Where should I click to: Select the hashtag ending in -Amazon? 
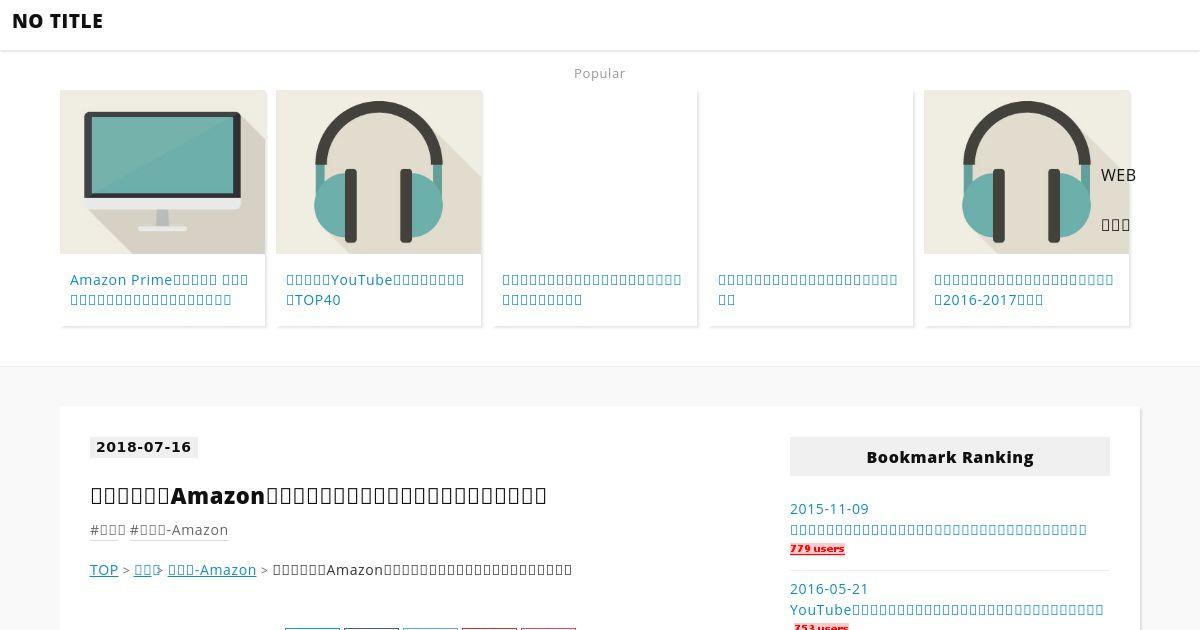pos(179,530)
